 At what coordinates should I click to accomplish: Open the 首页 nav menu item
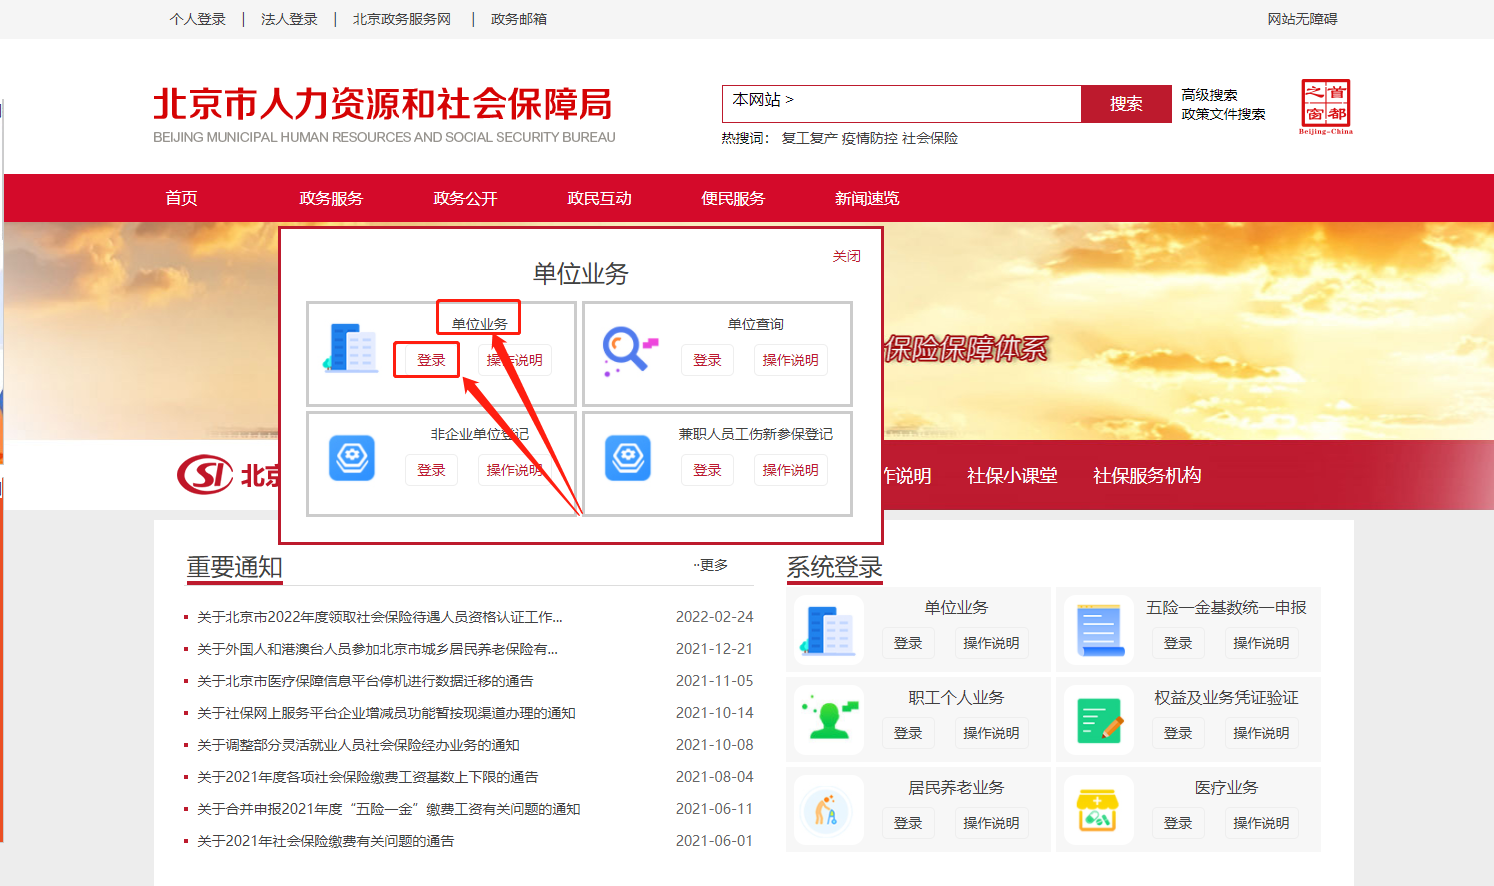(x=181, y=198)
